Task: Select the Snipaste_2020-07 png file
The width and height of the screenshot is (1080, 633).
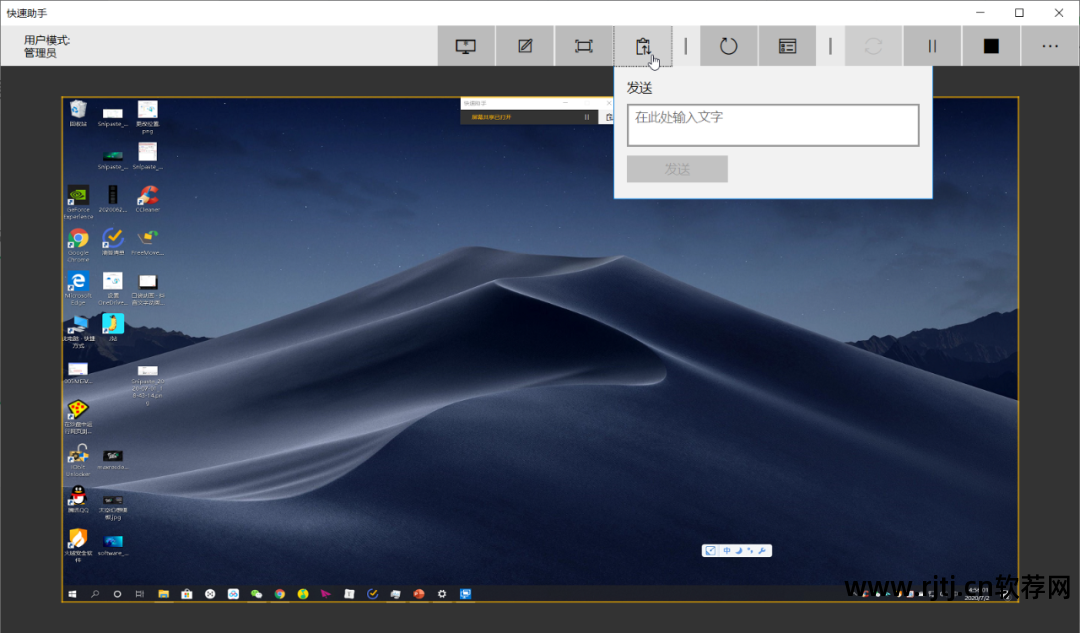Action: coord(147,385)
